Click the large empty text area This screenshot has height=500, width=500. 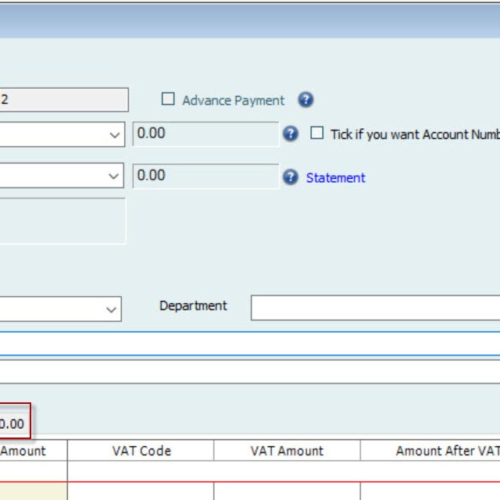(62, 221)
